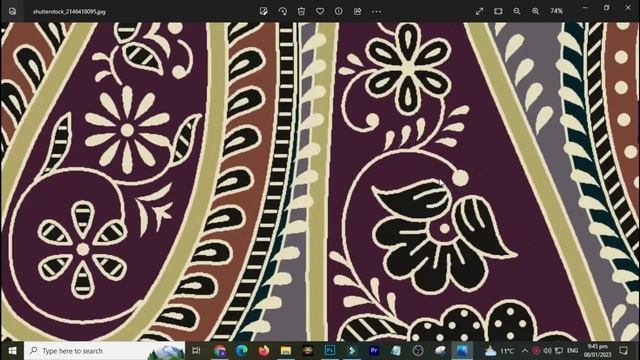Viewport: 640px width, 360px height.
Task: Open File Explorer from taskbar
Action: 286,351
